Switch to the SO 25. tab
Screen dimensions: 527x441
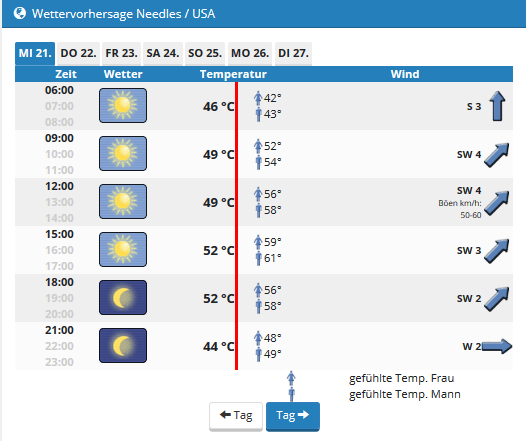(205, 53)
